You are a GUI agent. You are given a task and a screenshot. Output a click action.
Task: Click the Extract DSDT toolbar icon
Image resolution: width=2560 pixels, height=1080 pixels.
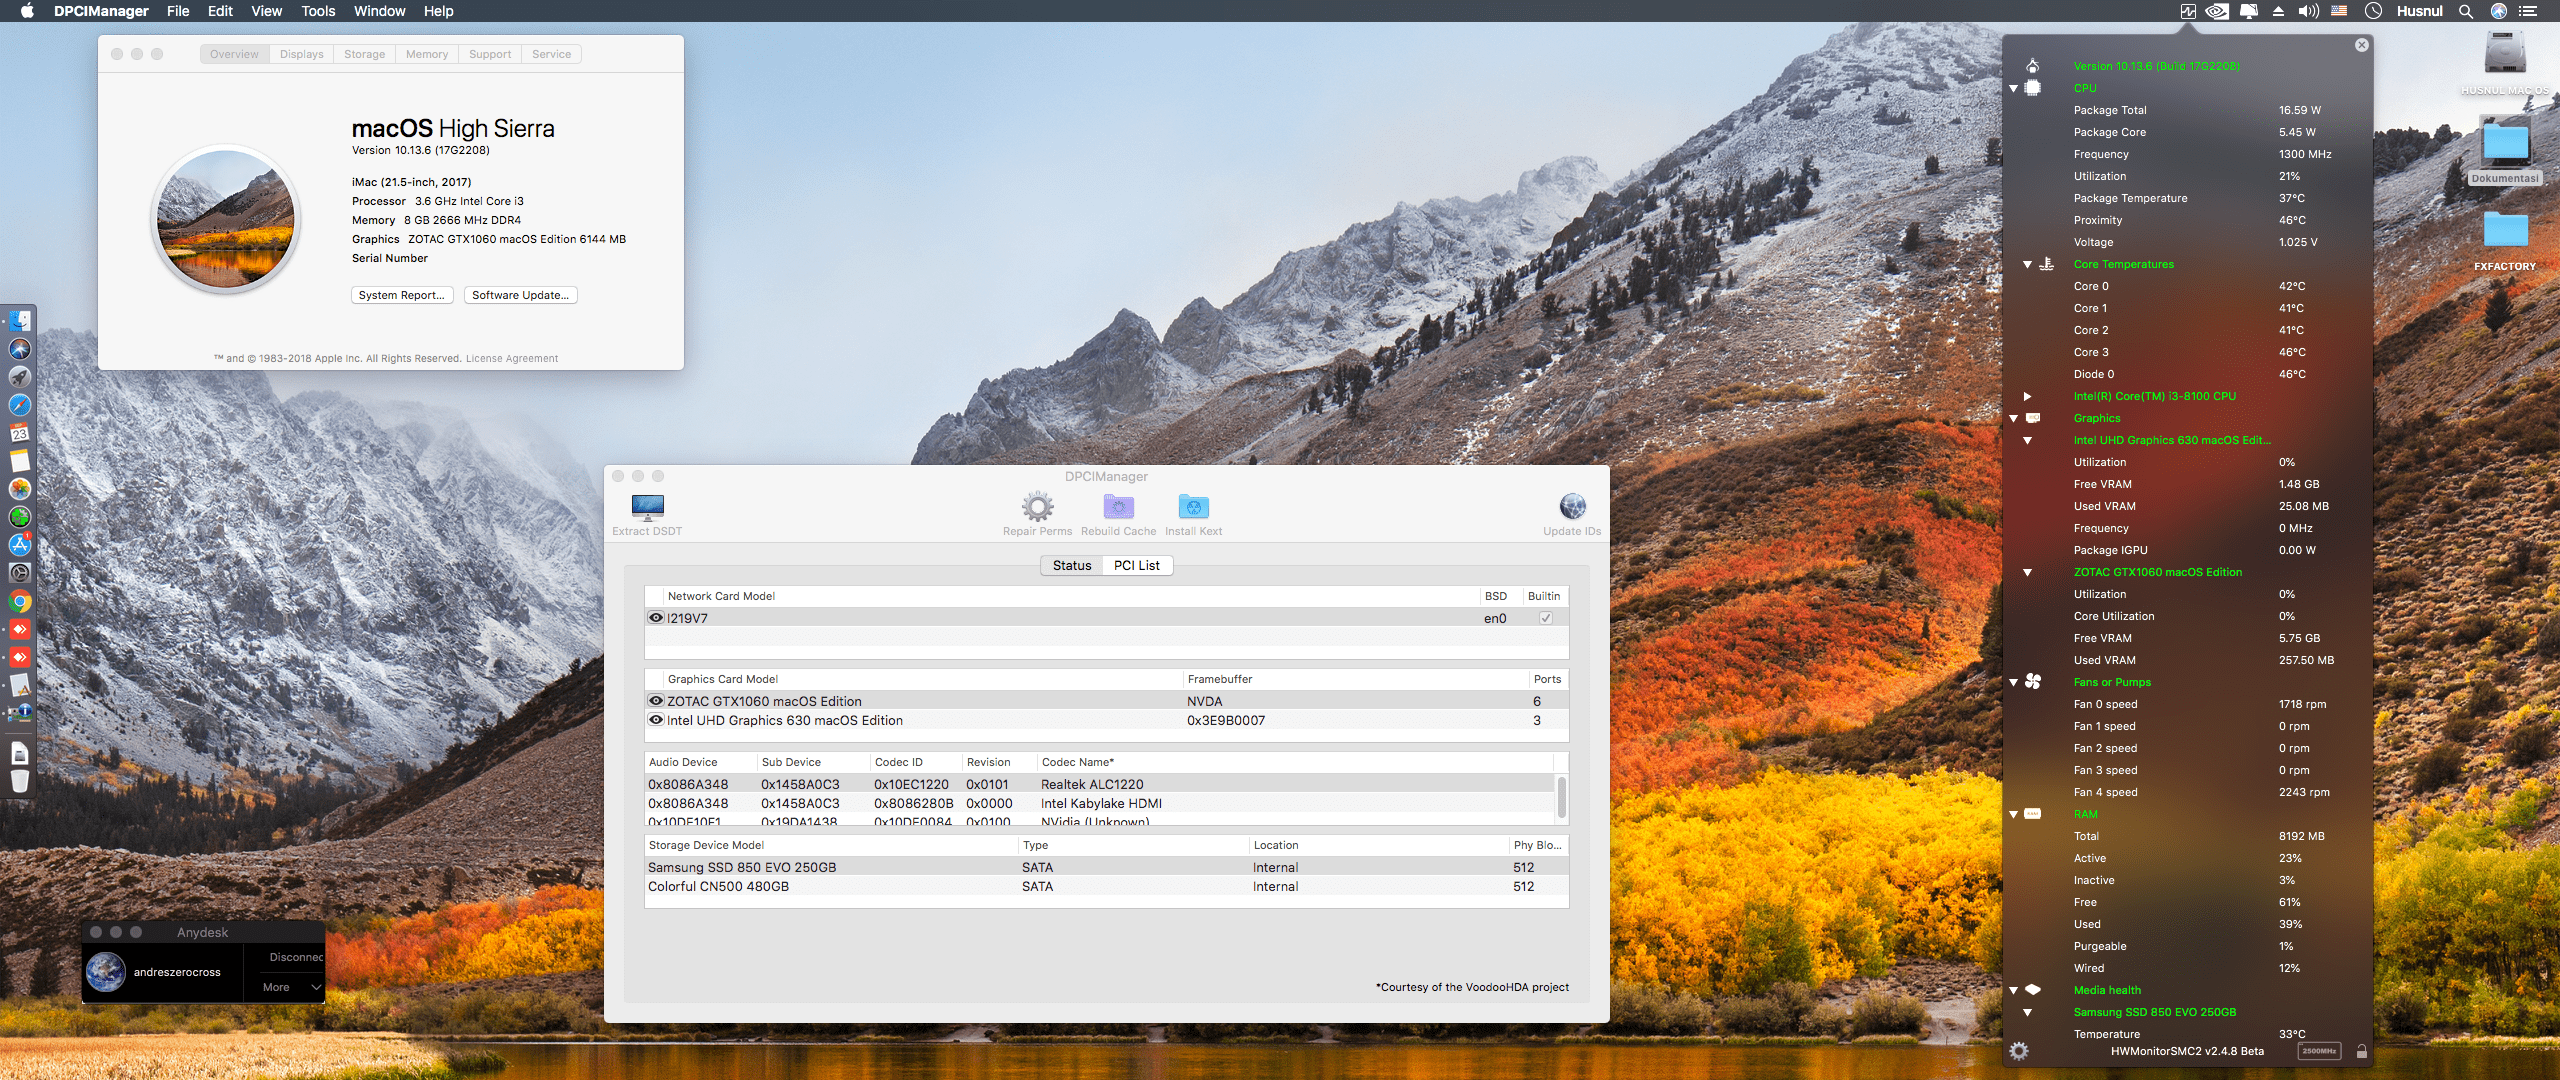click(x=647, y=507)
